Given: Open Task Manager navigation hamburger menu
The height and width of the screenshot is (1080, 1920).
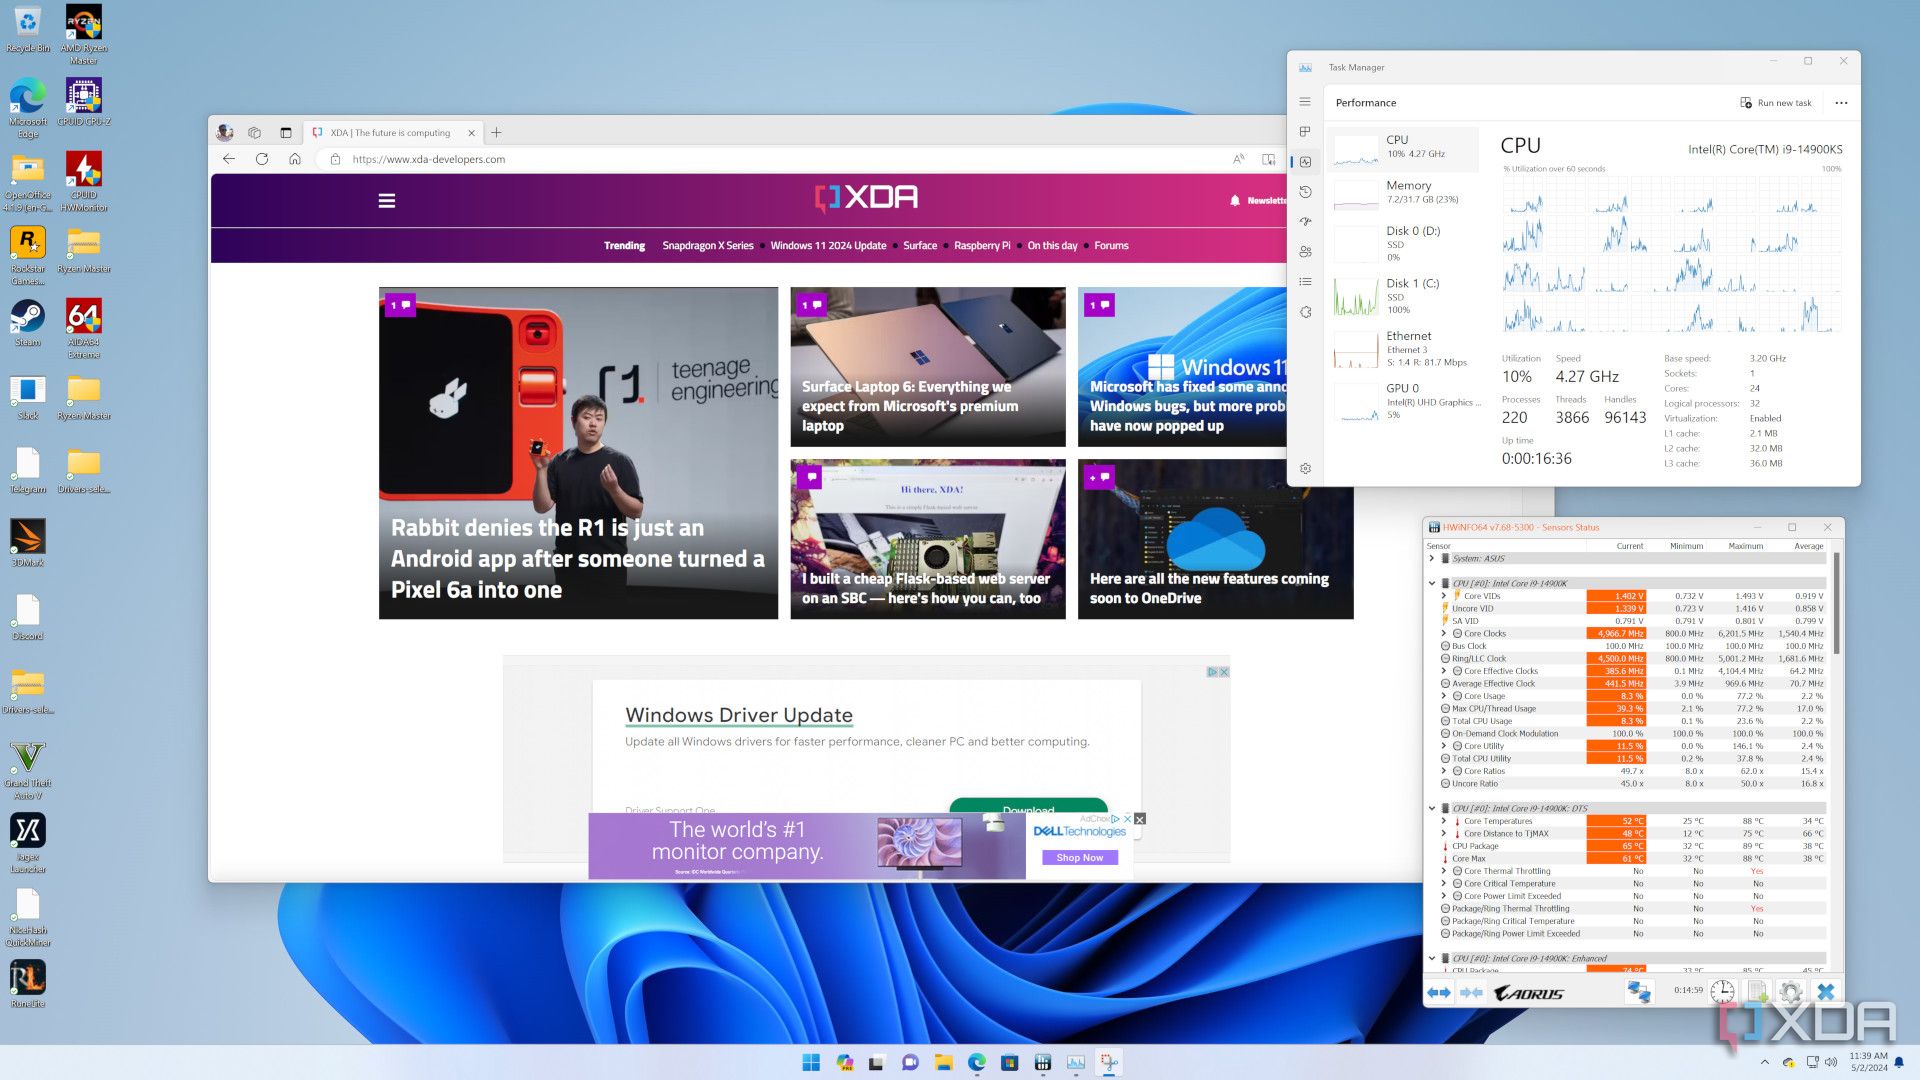Looking at the screenshot, I should point(1305,102).
